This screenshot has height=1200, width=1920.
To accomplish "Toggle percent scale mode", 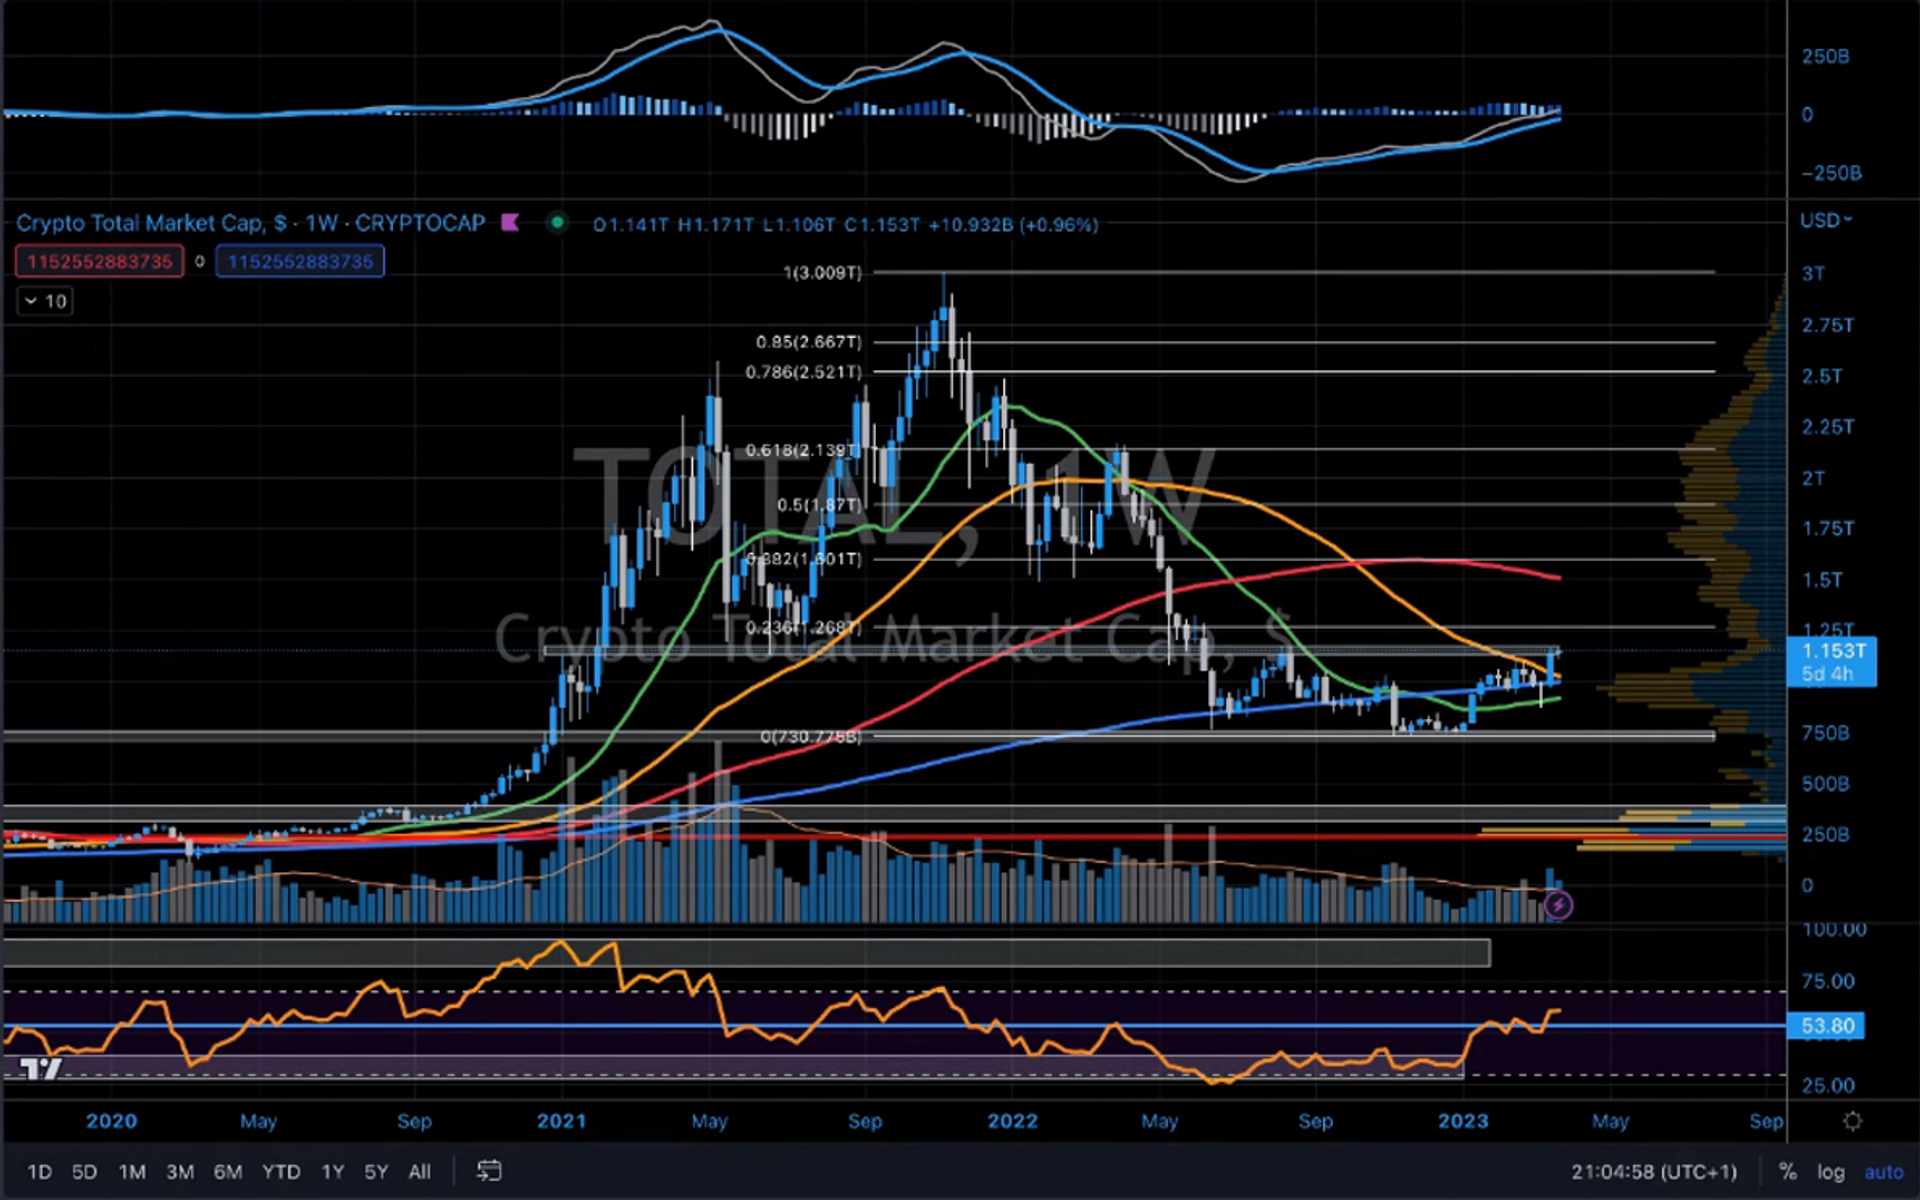I will (1787, 1172).
